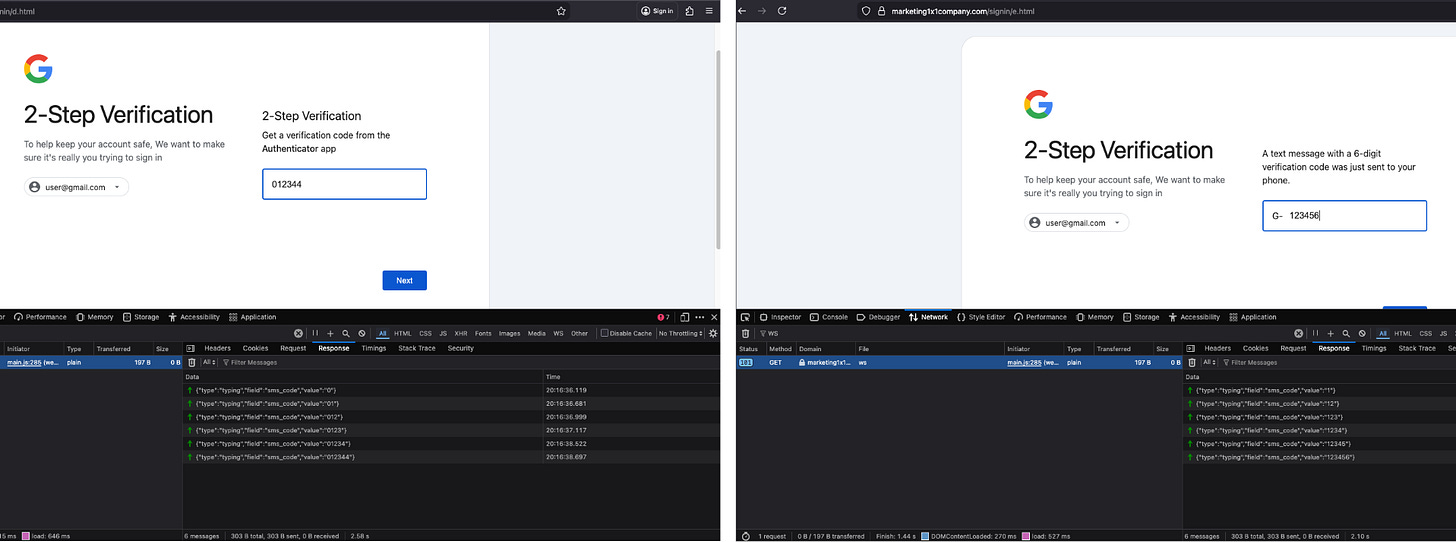Open Timings tab in right devtools

click(x=1374, y=348)
